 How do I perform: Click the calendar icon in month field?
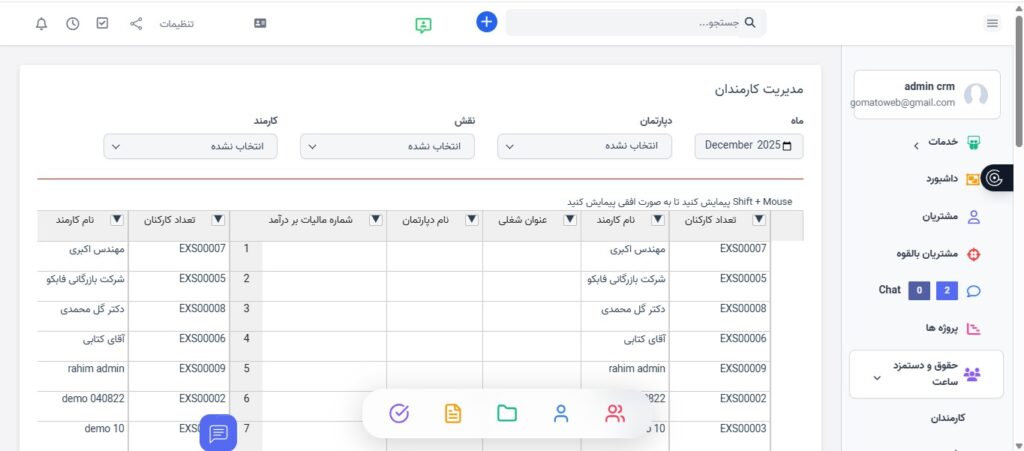(x=786, y=146)
